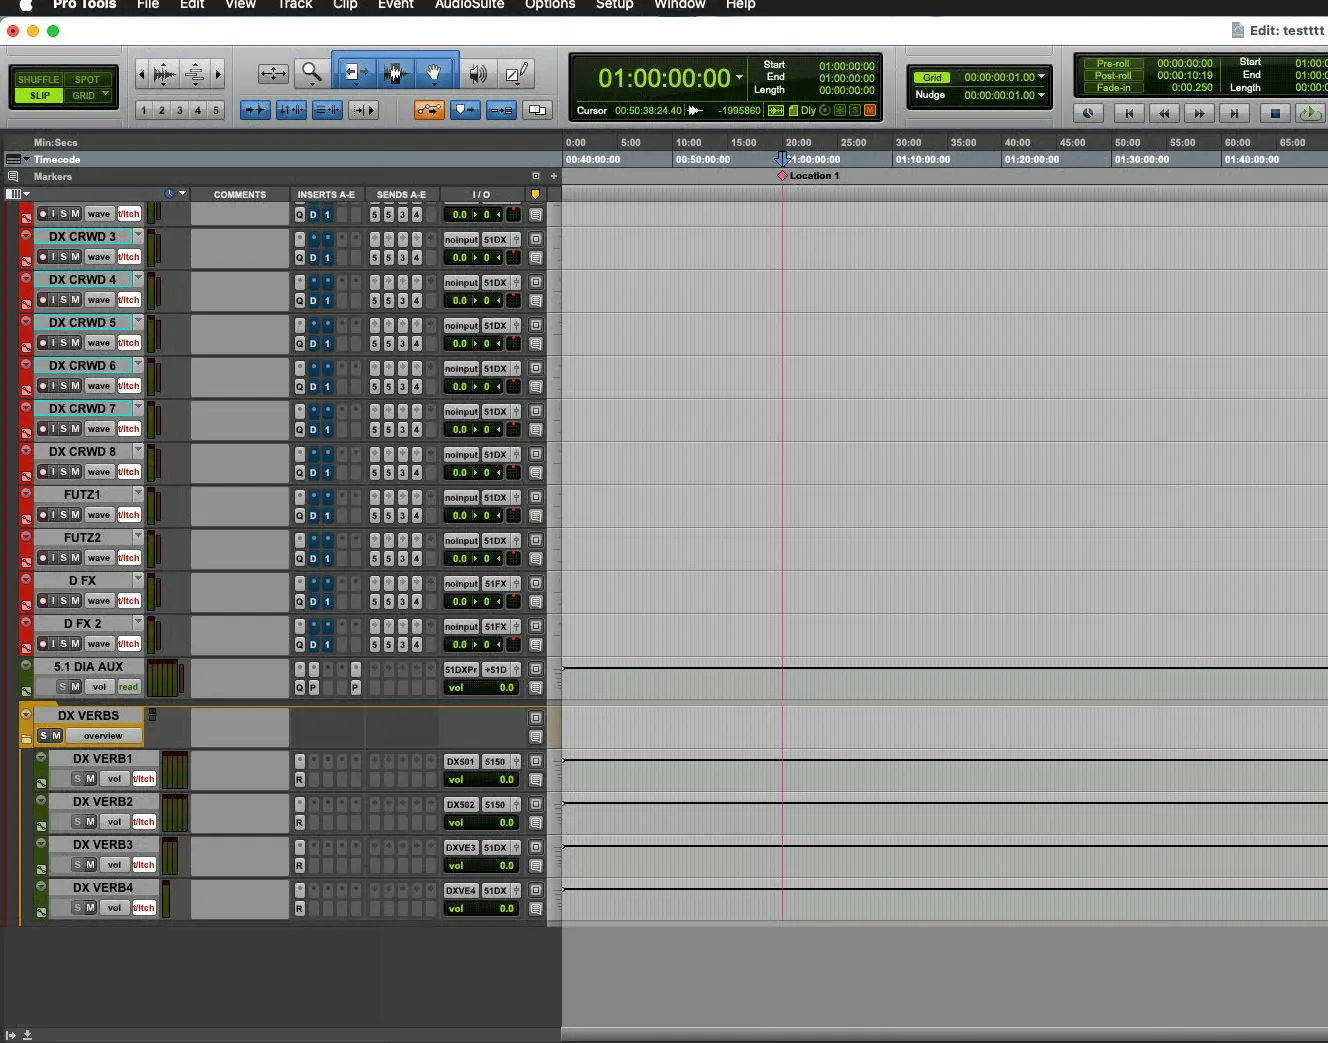Image resolution: width=1328 pixels, height=1043 pixels.
Task: Open the Window menu
Action: (x=680, y=5)
